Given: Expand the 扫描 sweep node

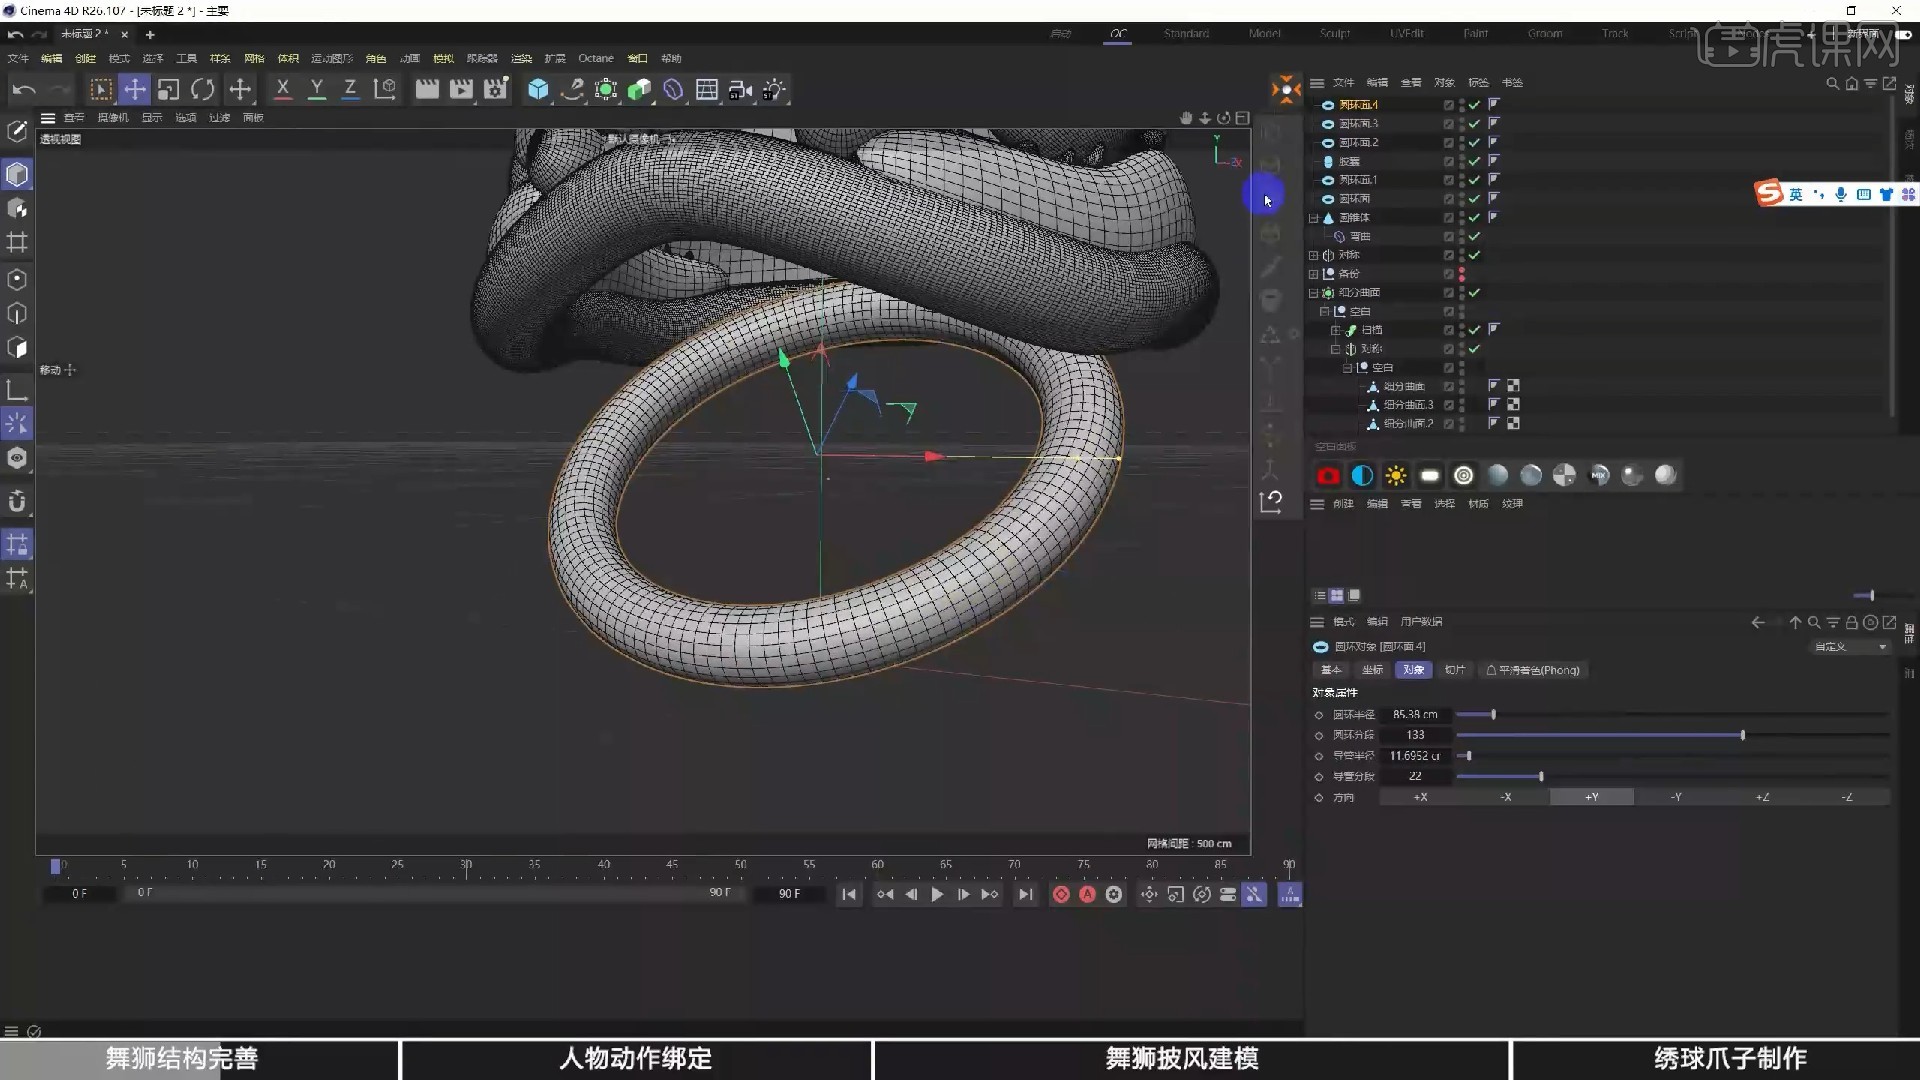Looking at the screenshot, I should pyautogui.click(x=1335, y=330).
